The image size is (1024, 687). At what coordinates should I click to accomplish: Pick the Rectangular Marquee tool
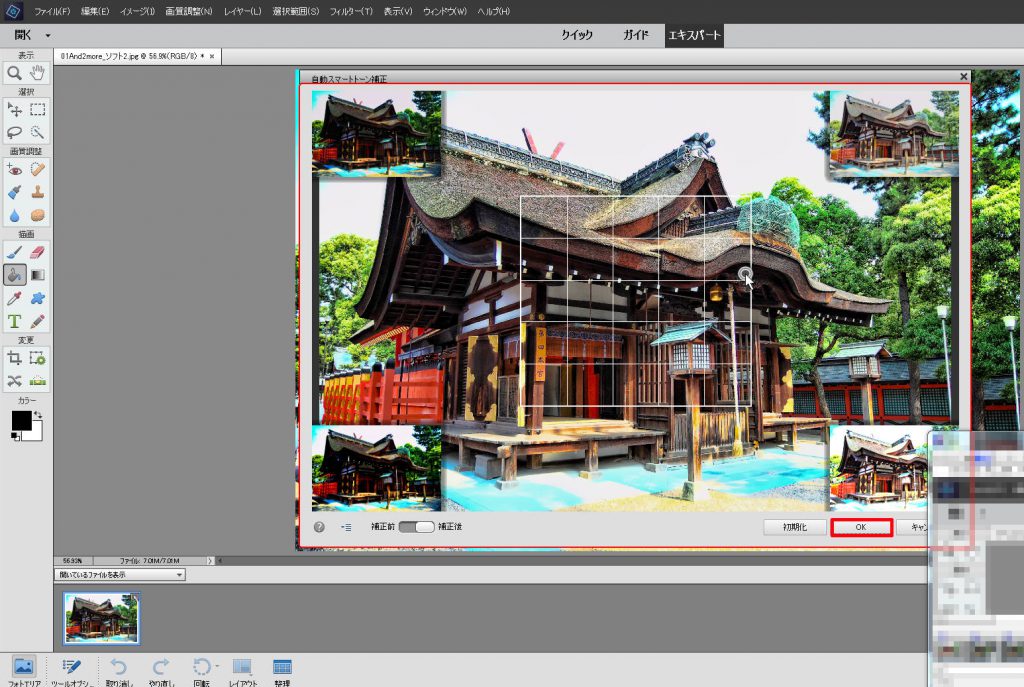tap(38, 109)
